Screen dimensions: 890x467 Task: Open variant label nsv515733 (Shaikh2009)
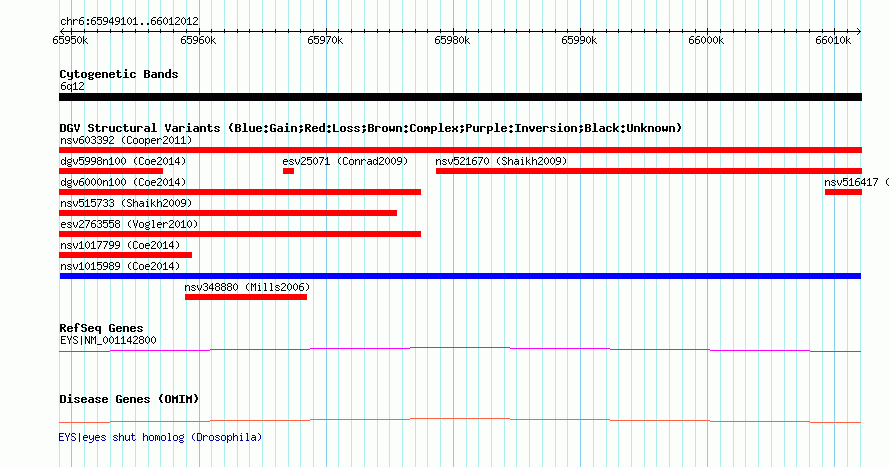tap(126, 203)
